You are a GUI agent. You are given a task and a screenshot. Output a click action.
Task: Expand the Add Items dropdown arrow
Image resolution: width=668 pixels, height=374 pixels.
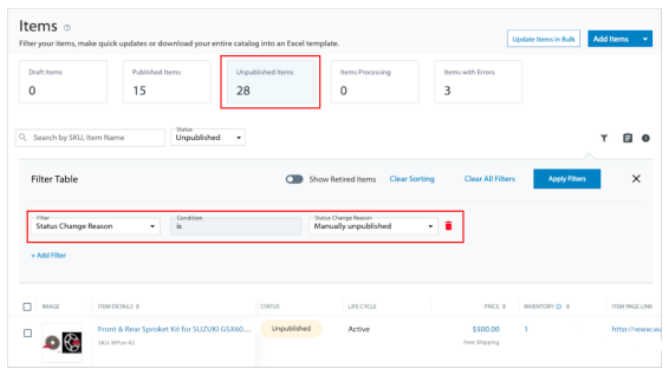coord(645,39)
